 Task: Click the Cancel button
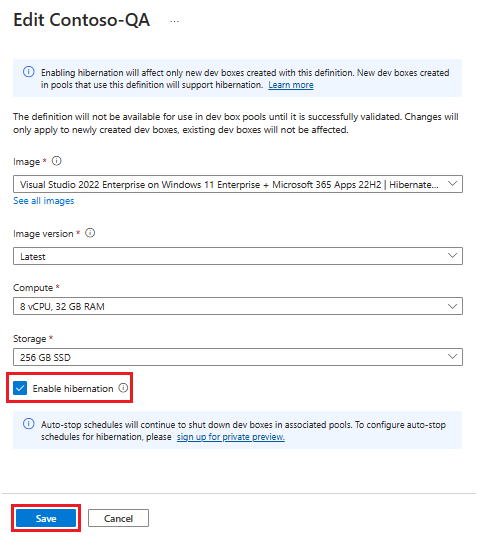(x=118, y=518)
